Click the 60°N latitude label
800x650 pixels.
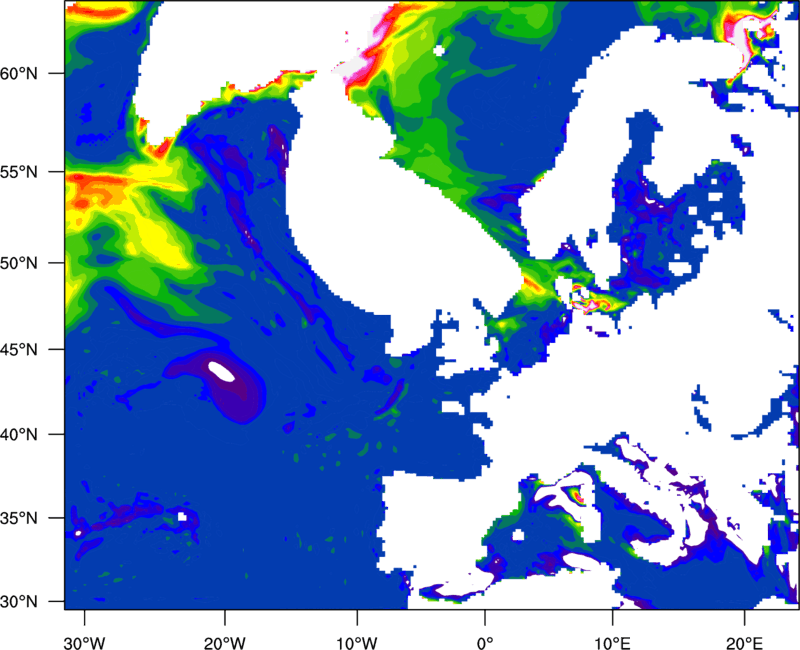19,73
